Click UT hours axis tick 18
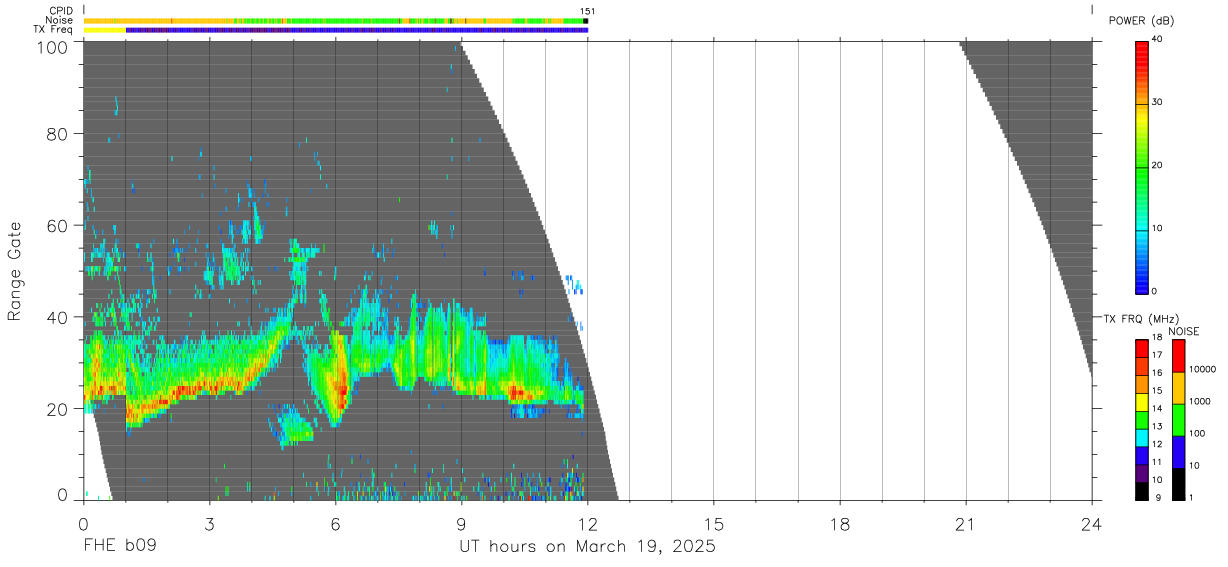The height and width of the screenshot is (567, 1228). [x=839, y=523]
